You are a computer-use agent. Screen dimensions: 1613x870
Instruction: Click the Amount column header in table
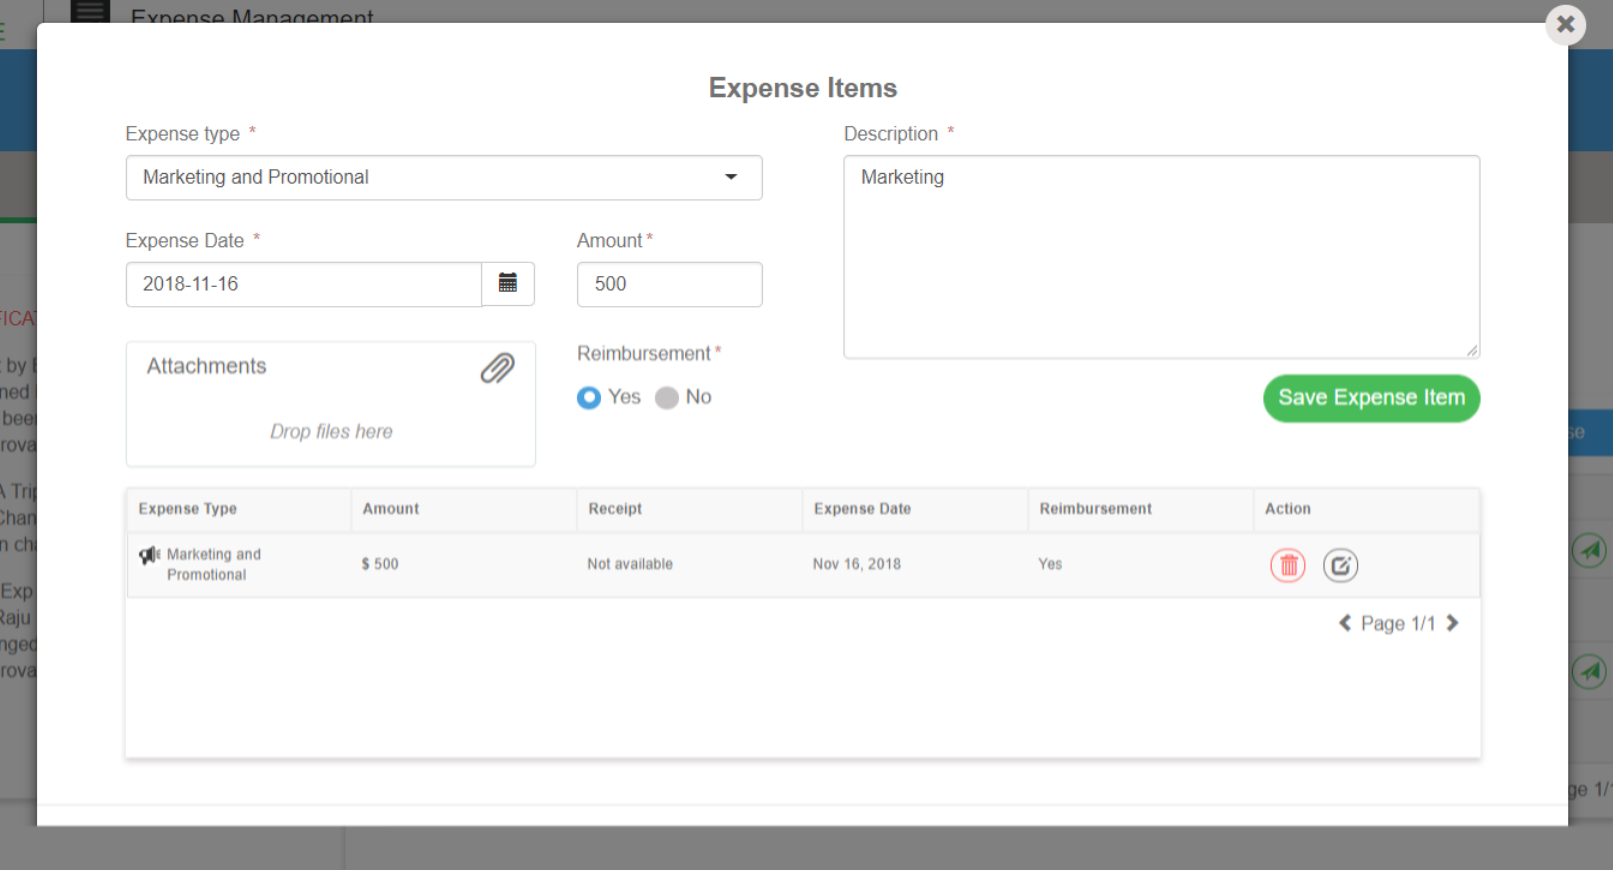[x=391, y=509]
